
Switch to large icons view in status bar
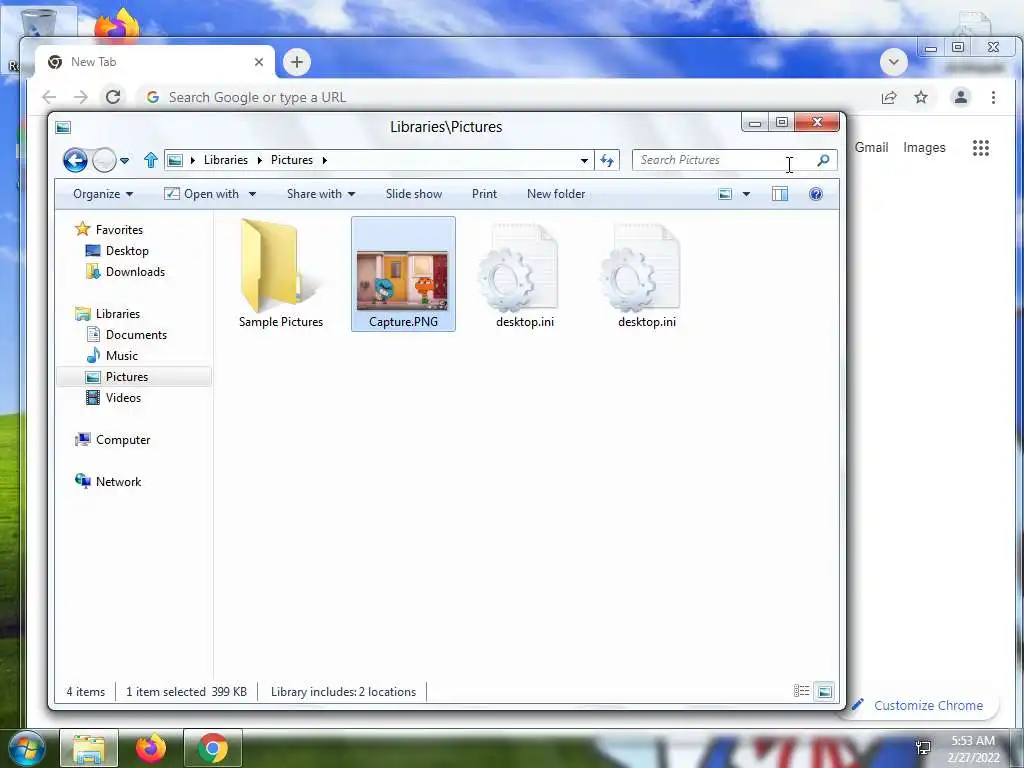pyautogui.click(x=825, y=691)
